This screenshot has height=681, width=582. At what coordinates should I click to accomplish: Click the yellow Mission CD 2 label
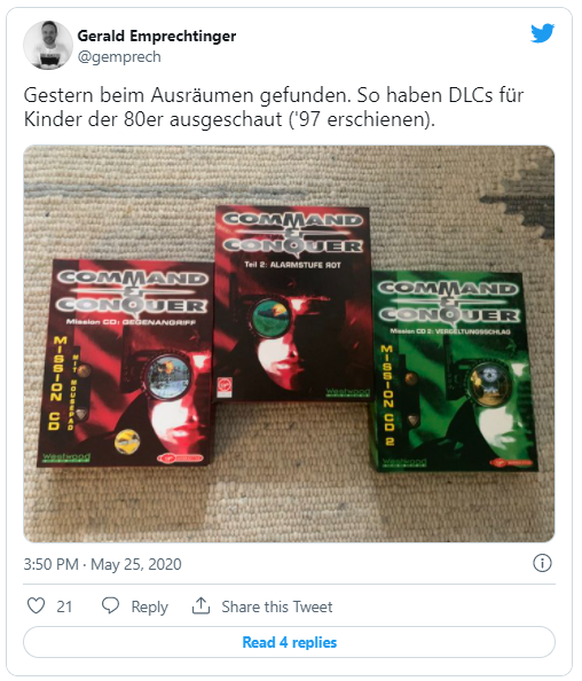point(387,395)
